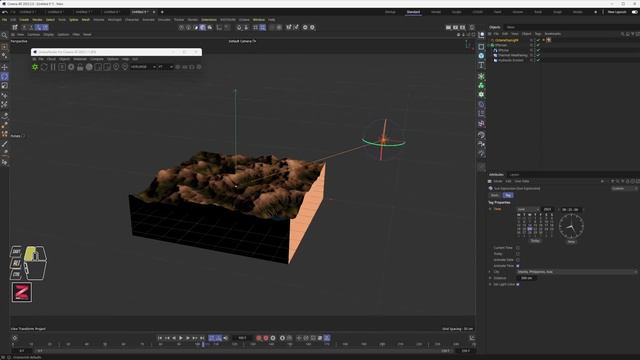This screenshot has height=360, width=640.
Task: Open the Extensions menu
Action: [x=209, y=20]
